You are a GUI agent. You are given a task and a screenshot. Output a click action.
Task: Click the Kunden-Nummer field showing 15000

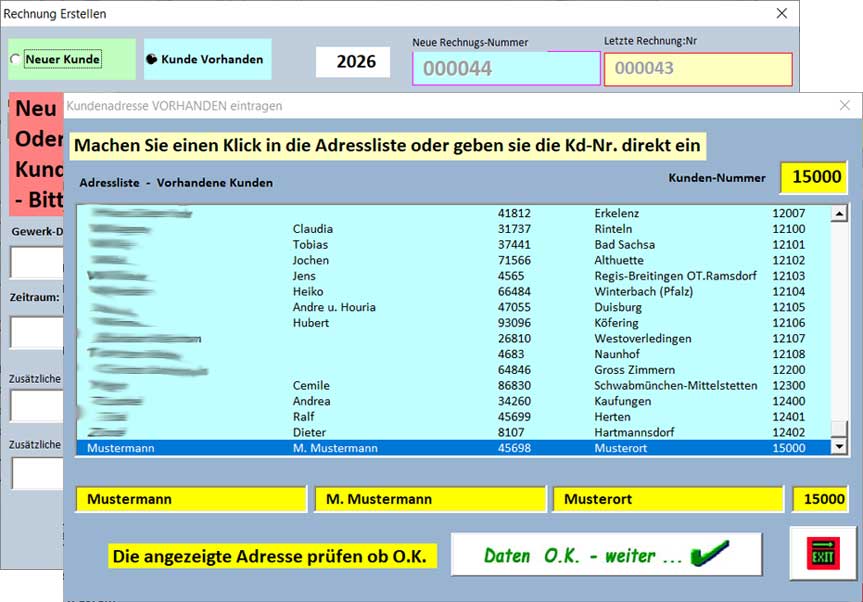coord(815,176)
